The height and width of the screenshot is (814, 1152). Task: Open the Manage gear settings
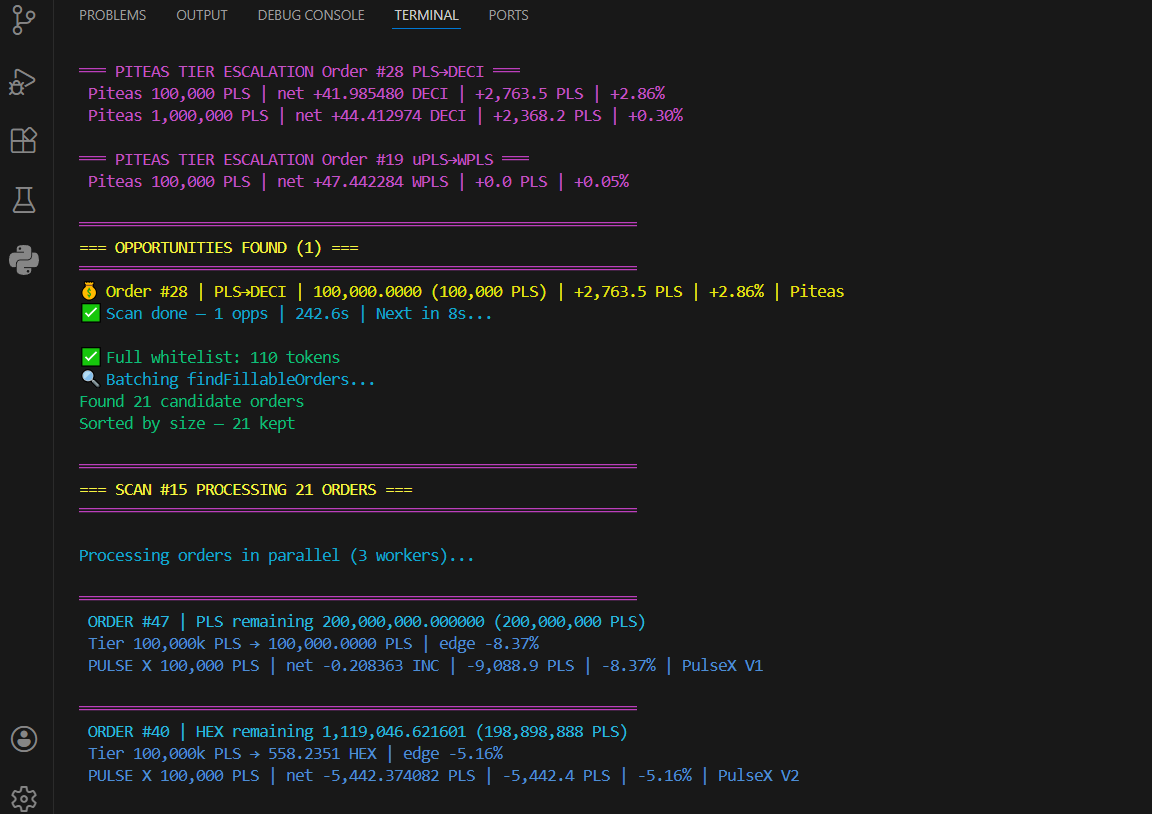[x=24, y=799]
